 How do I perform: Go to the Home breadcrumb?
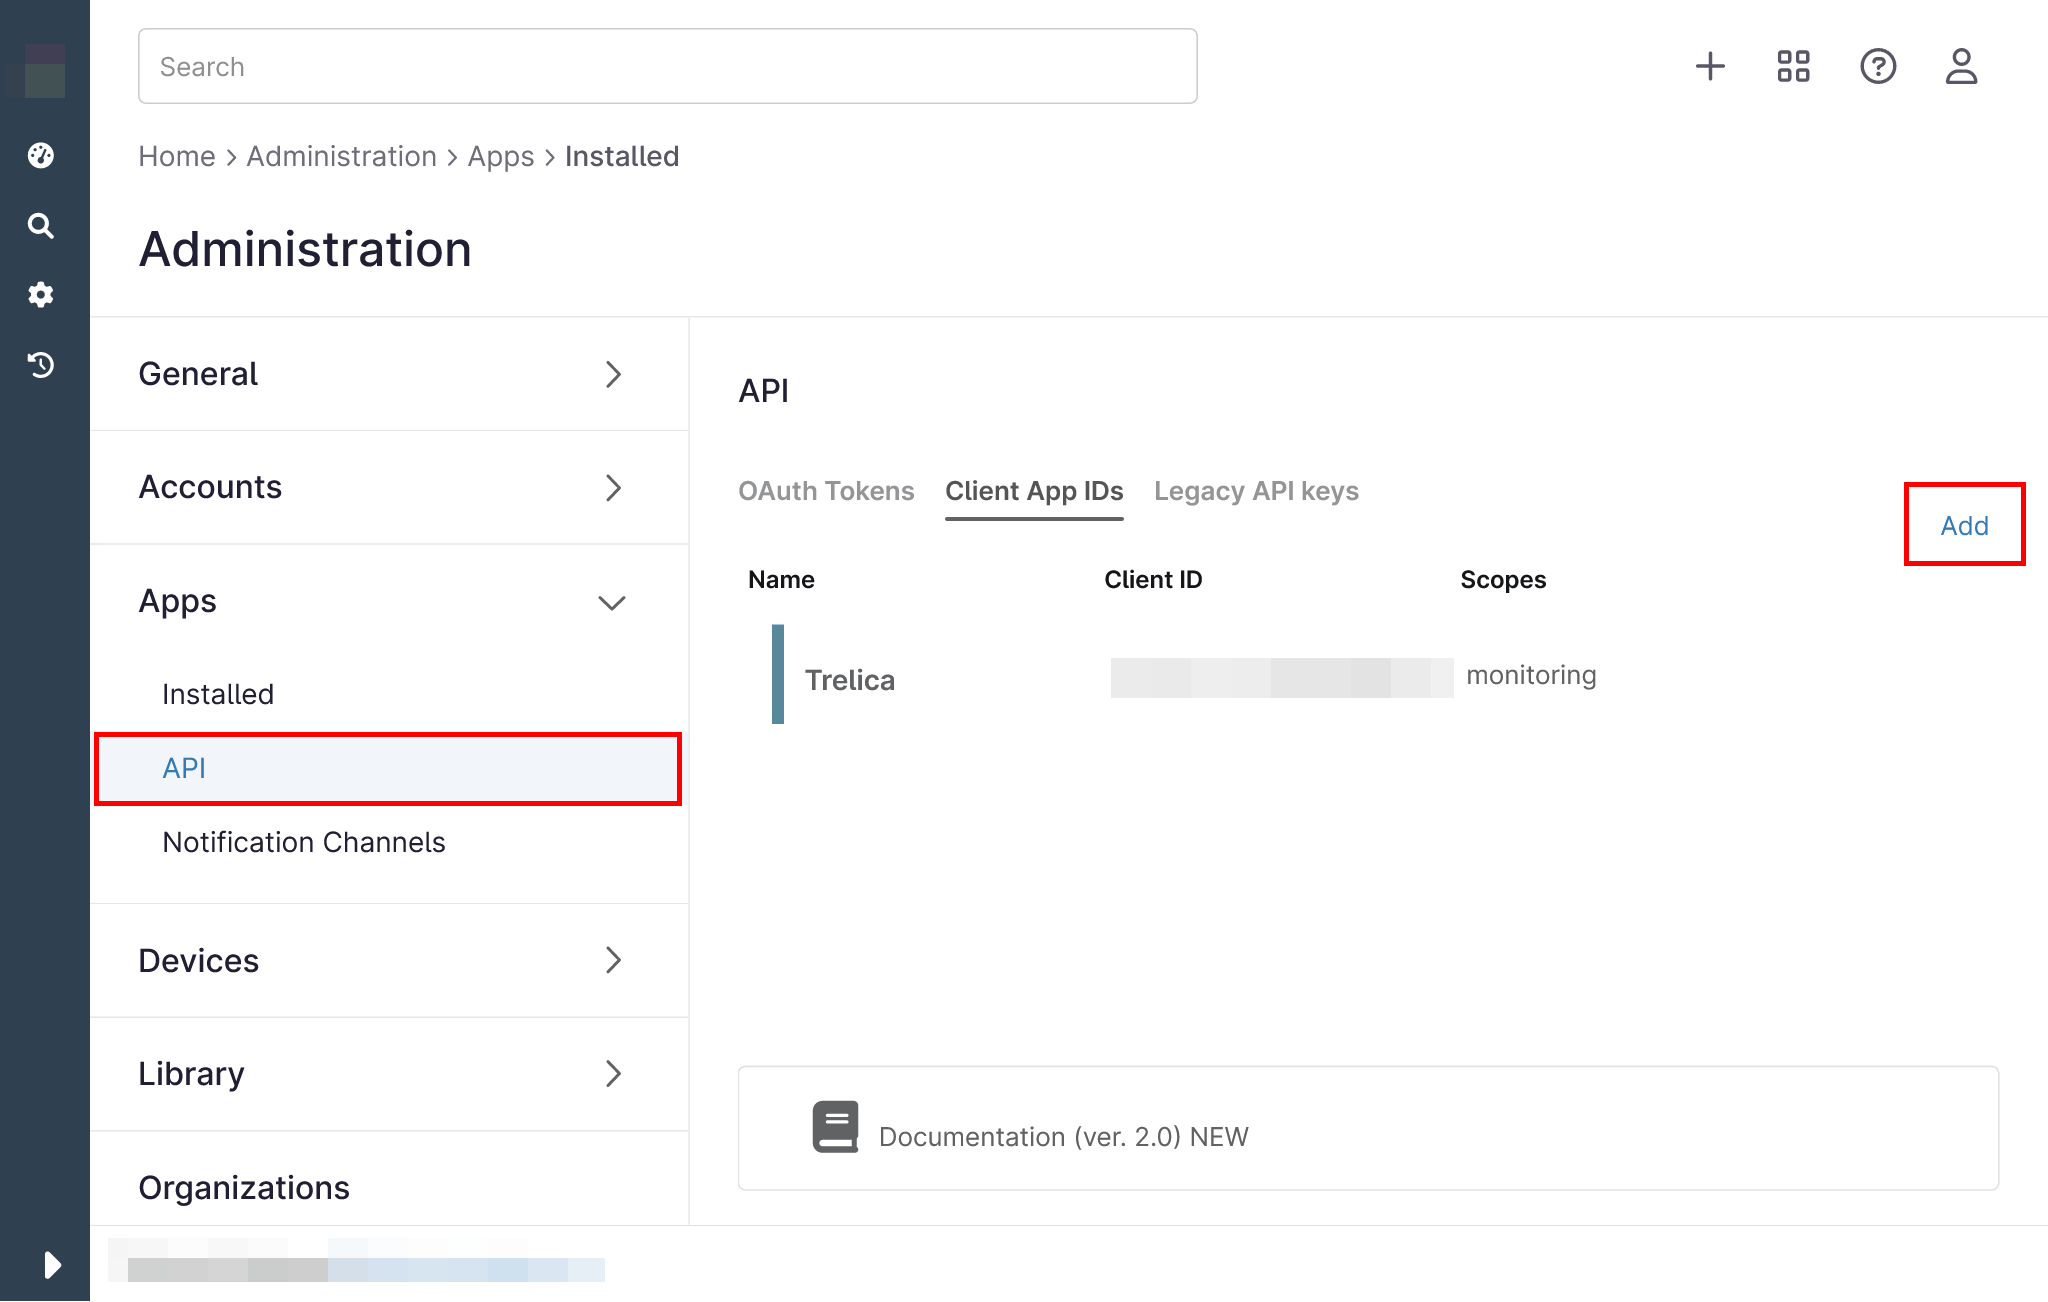[177, 156]
